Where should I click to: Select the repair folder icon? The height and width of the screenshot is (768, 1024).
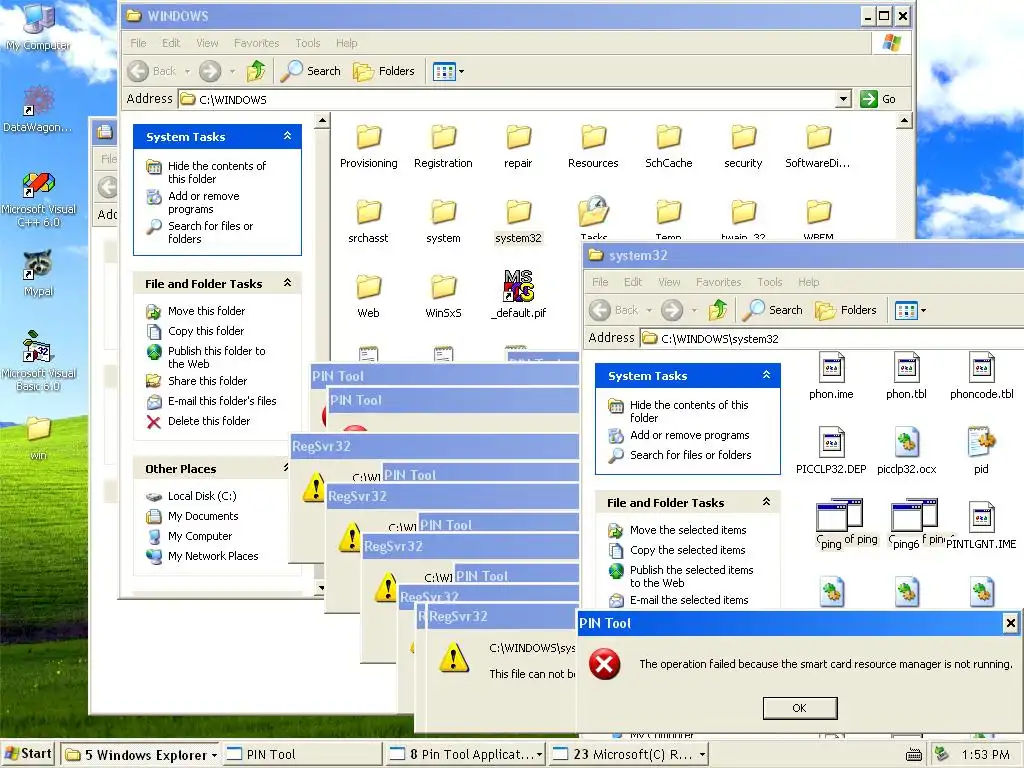(519, 137)
